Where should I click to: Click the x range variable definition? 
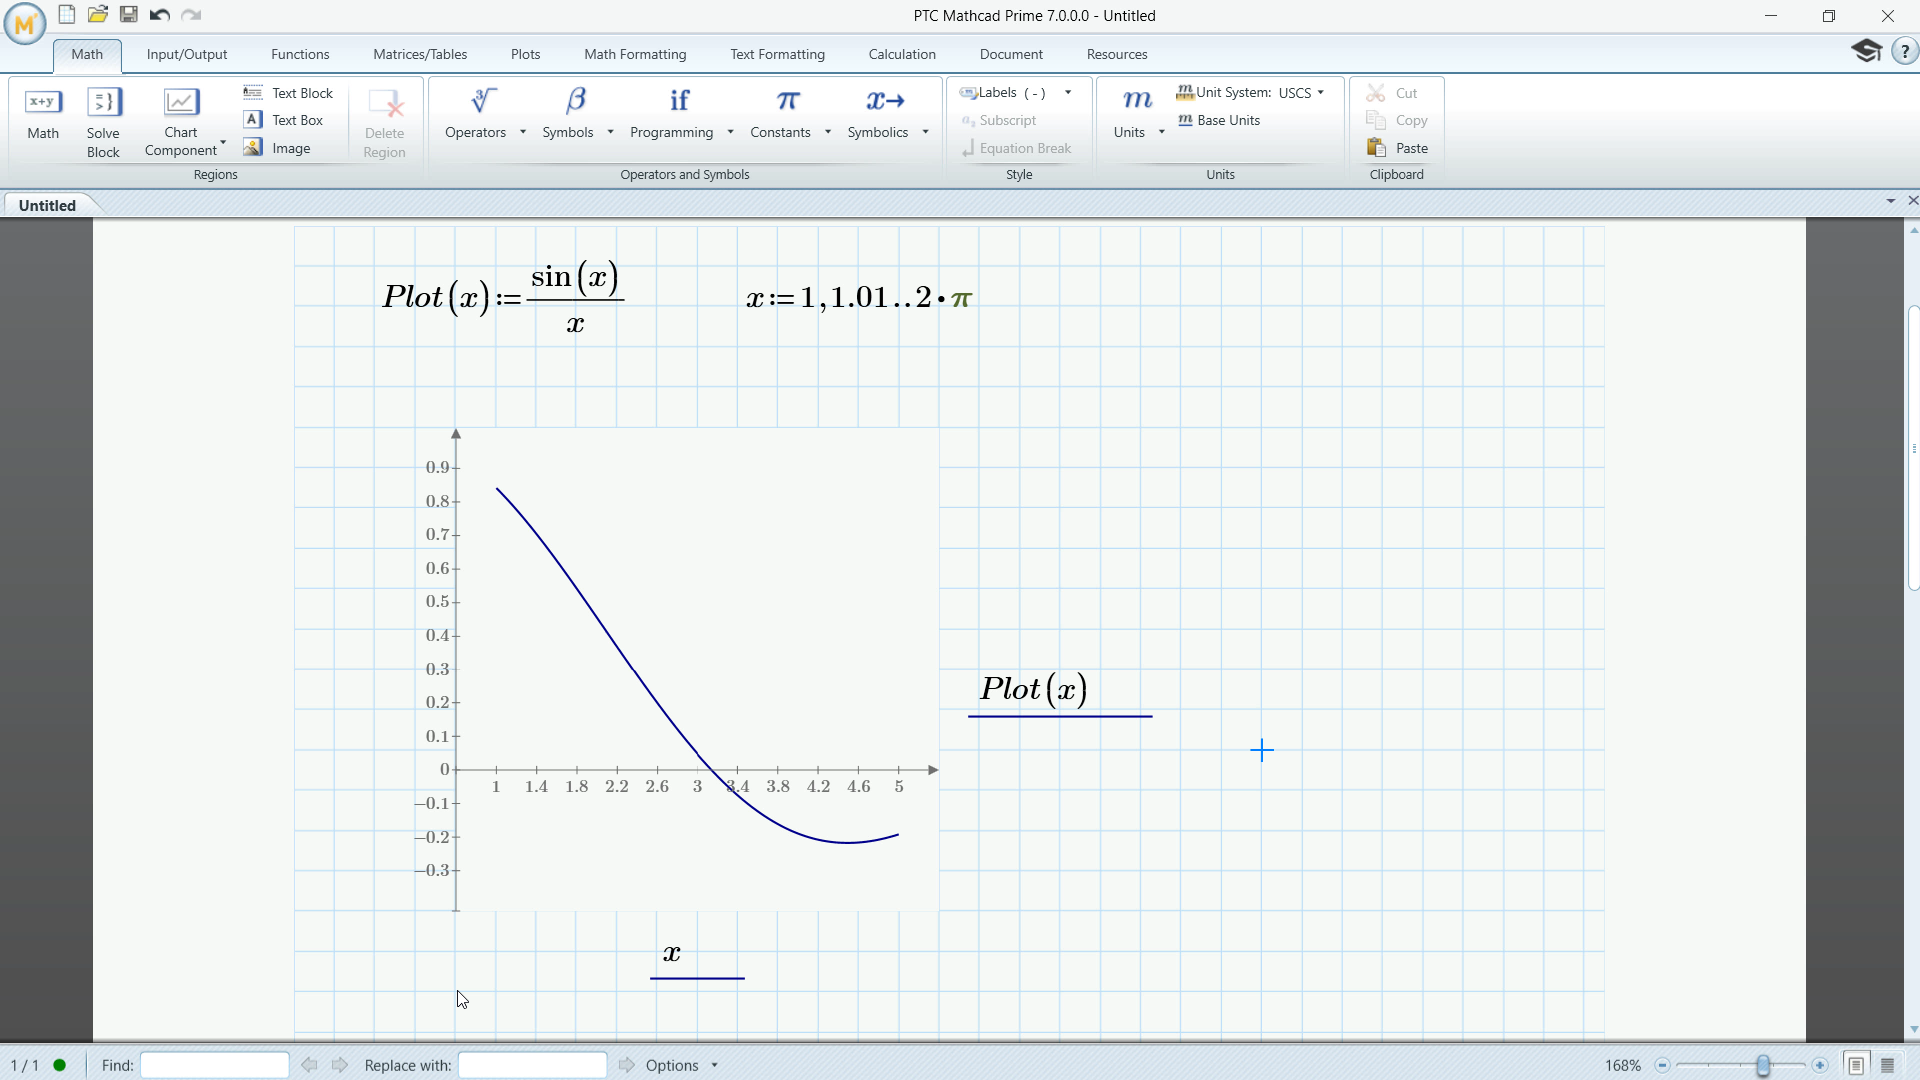tap(859, 297)
